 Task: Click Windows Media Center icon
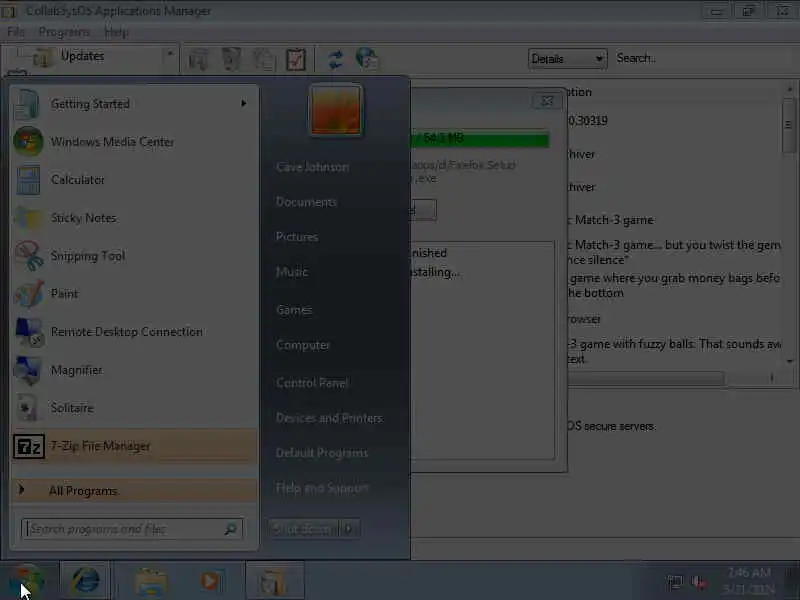[29, 141]
